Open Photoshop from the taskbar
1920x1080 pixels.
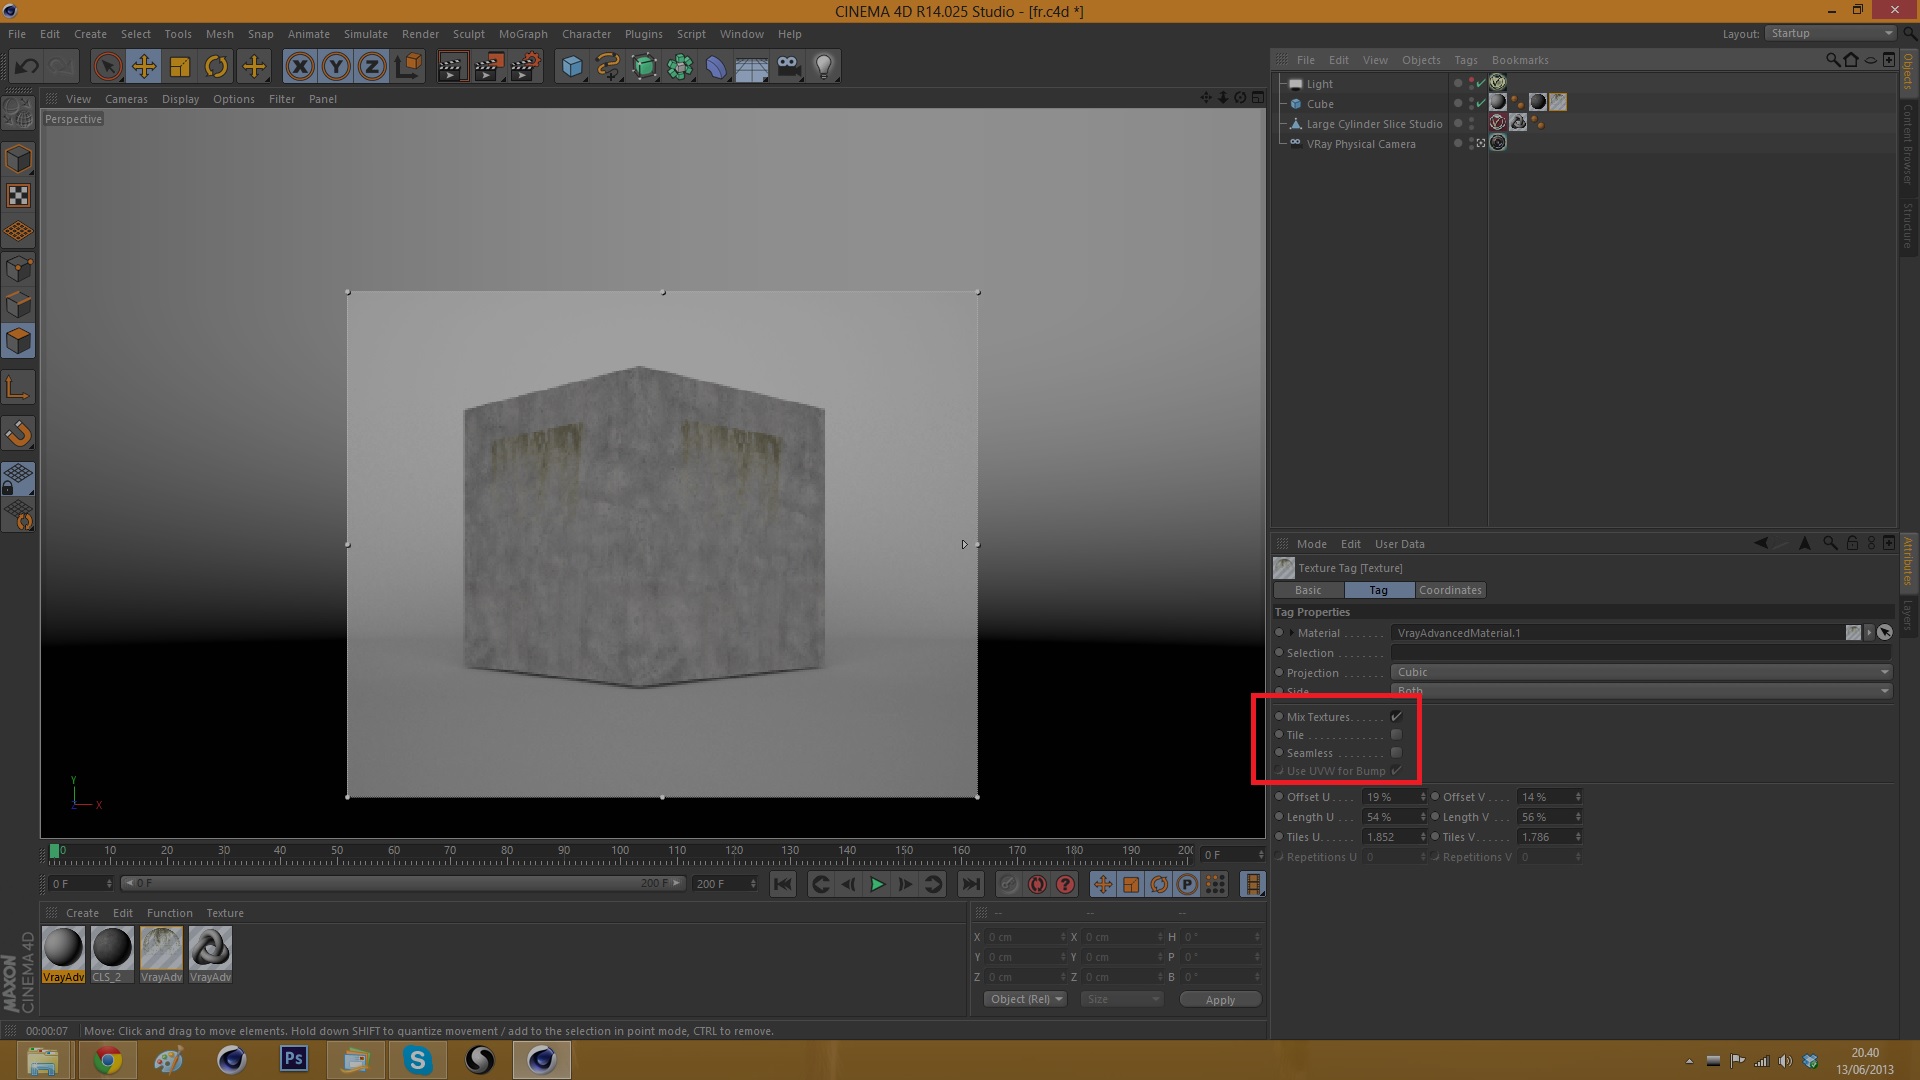click(293, 1059)
